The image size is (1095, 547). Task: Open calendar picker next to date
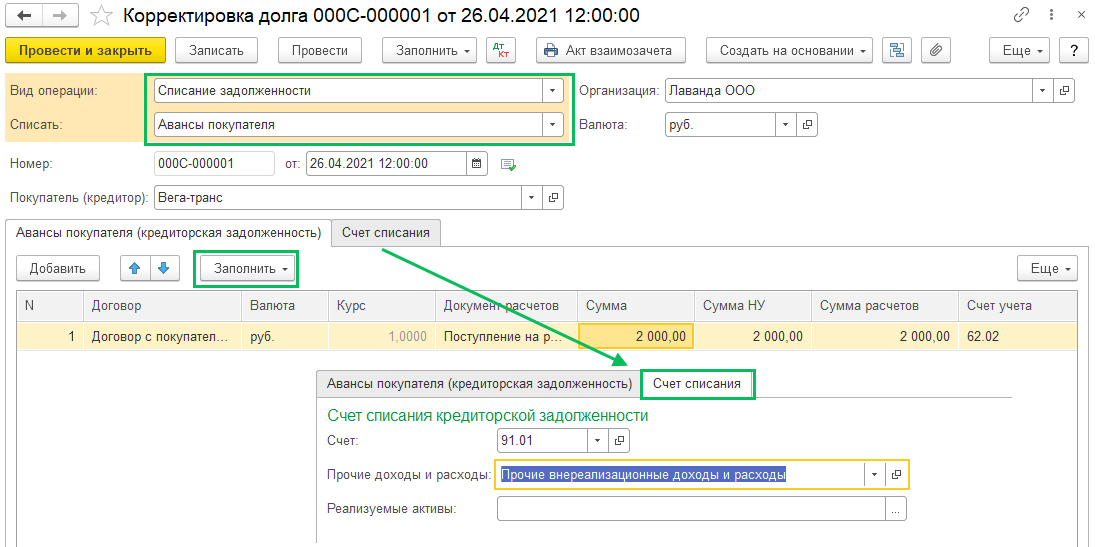pyautogui.click(x=476, y=164)
